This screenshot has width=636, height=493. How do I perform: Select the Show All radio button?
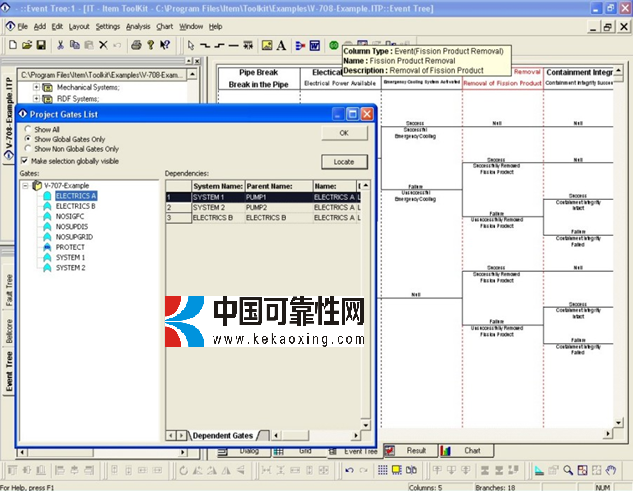click(28, 129)
